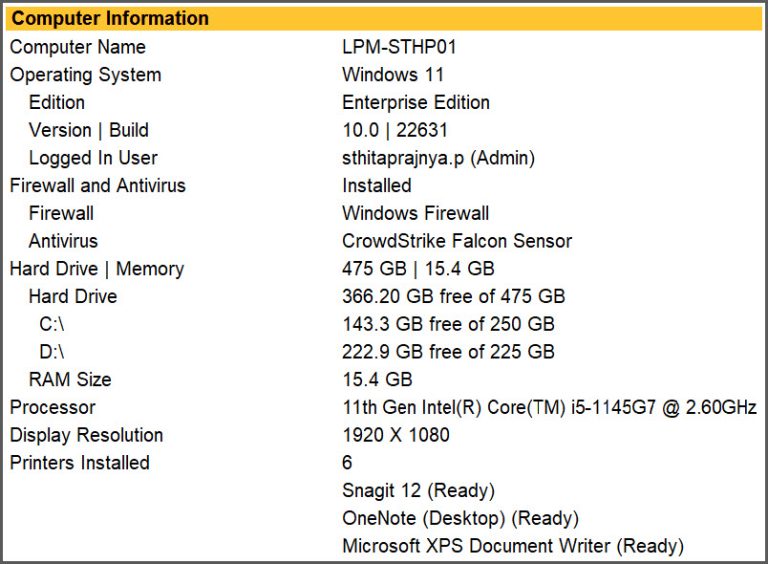
Task: Click the Firewall and Antivirus label
Action: (x=97, y=185)
